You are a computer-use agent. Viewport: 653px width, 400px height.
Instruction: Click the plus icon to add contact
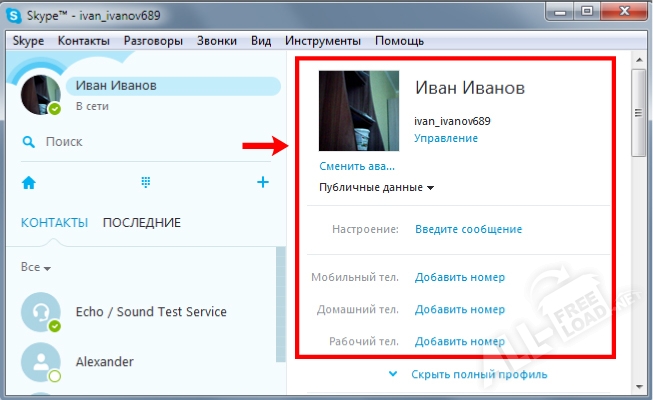tap(263, 182)
